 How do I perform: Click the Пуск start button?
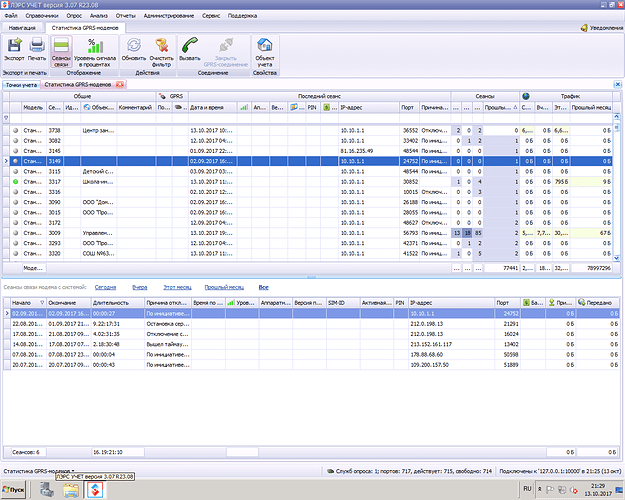[x=13, y=490]
